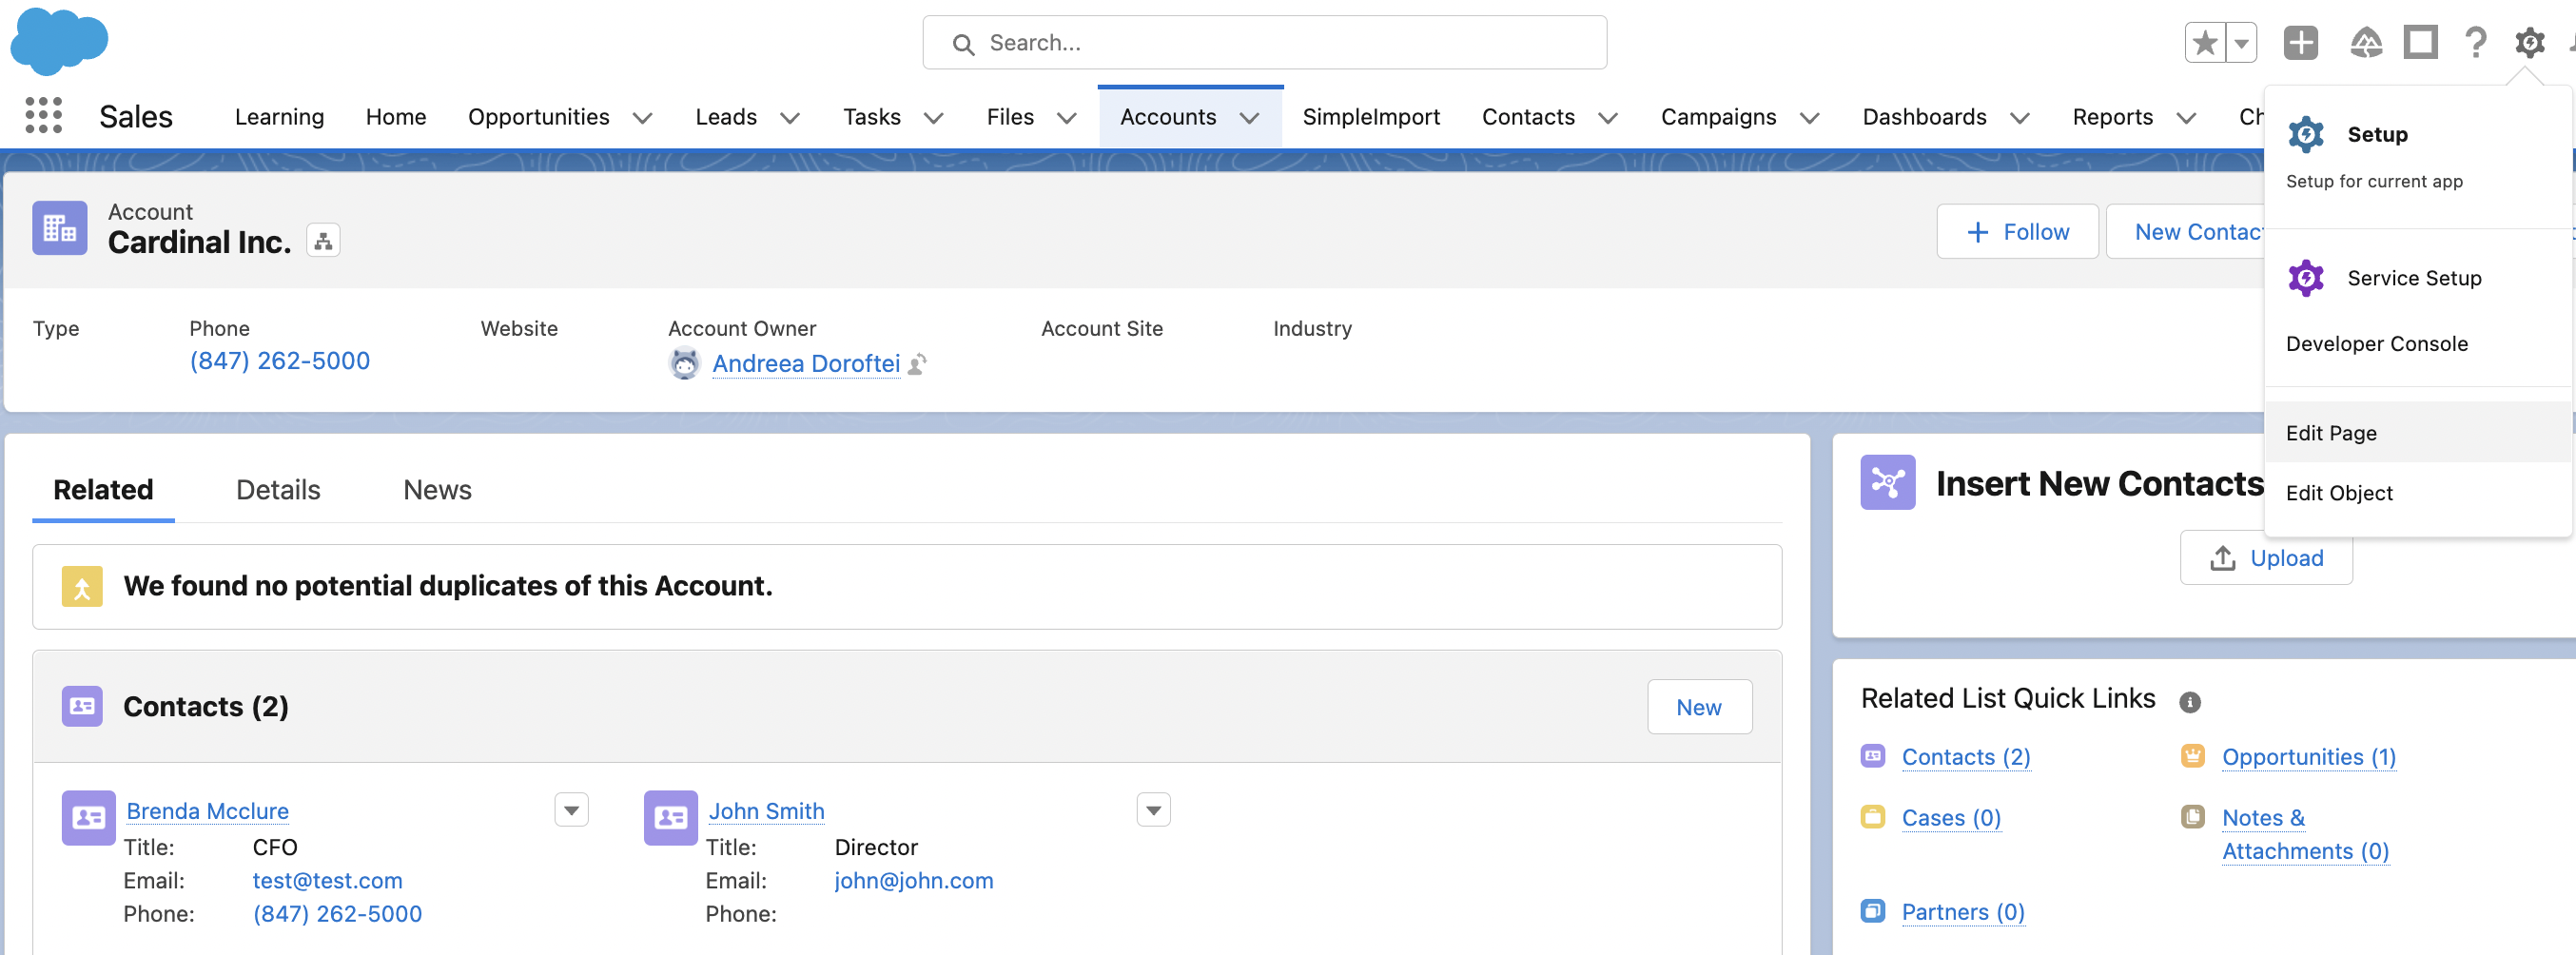Image resolution: width=2576 pixels, height=955 pixels.
Task: Expand the Opportunities nav dropdown chevron
Action: [643, 118]
